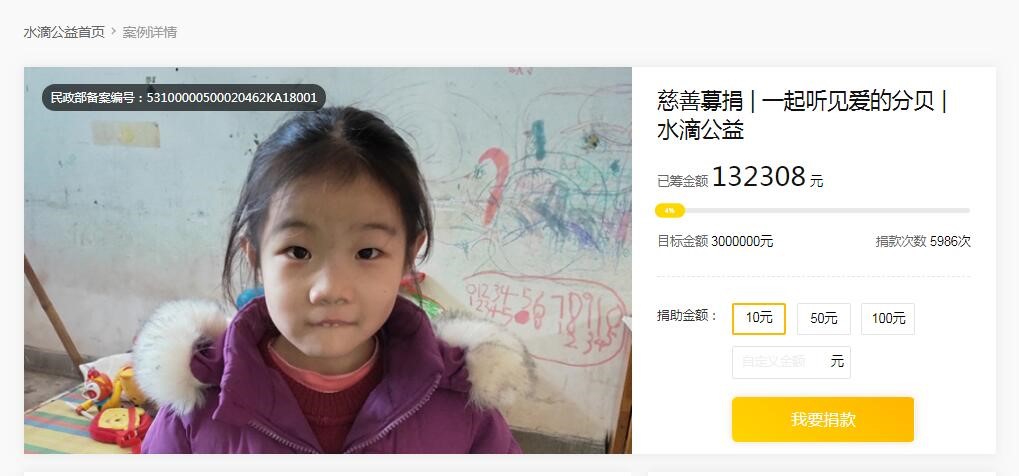Click the 捐助金额 label
The height and width of the screenshot is (476, 1019).
687,316
